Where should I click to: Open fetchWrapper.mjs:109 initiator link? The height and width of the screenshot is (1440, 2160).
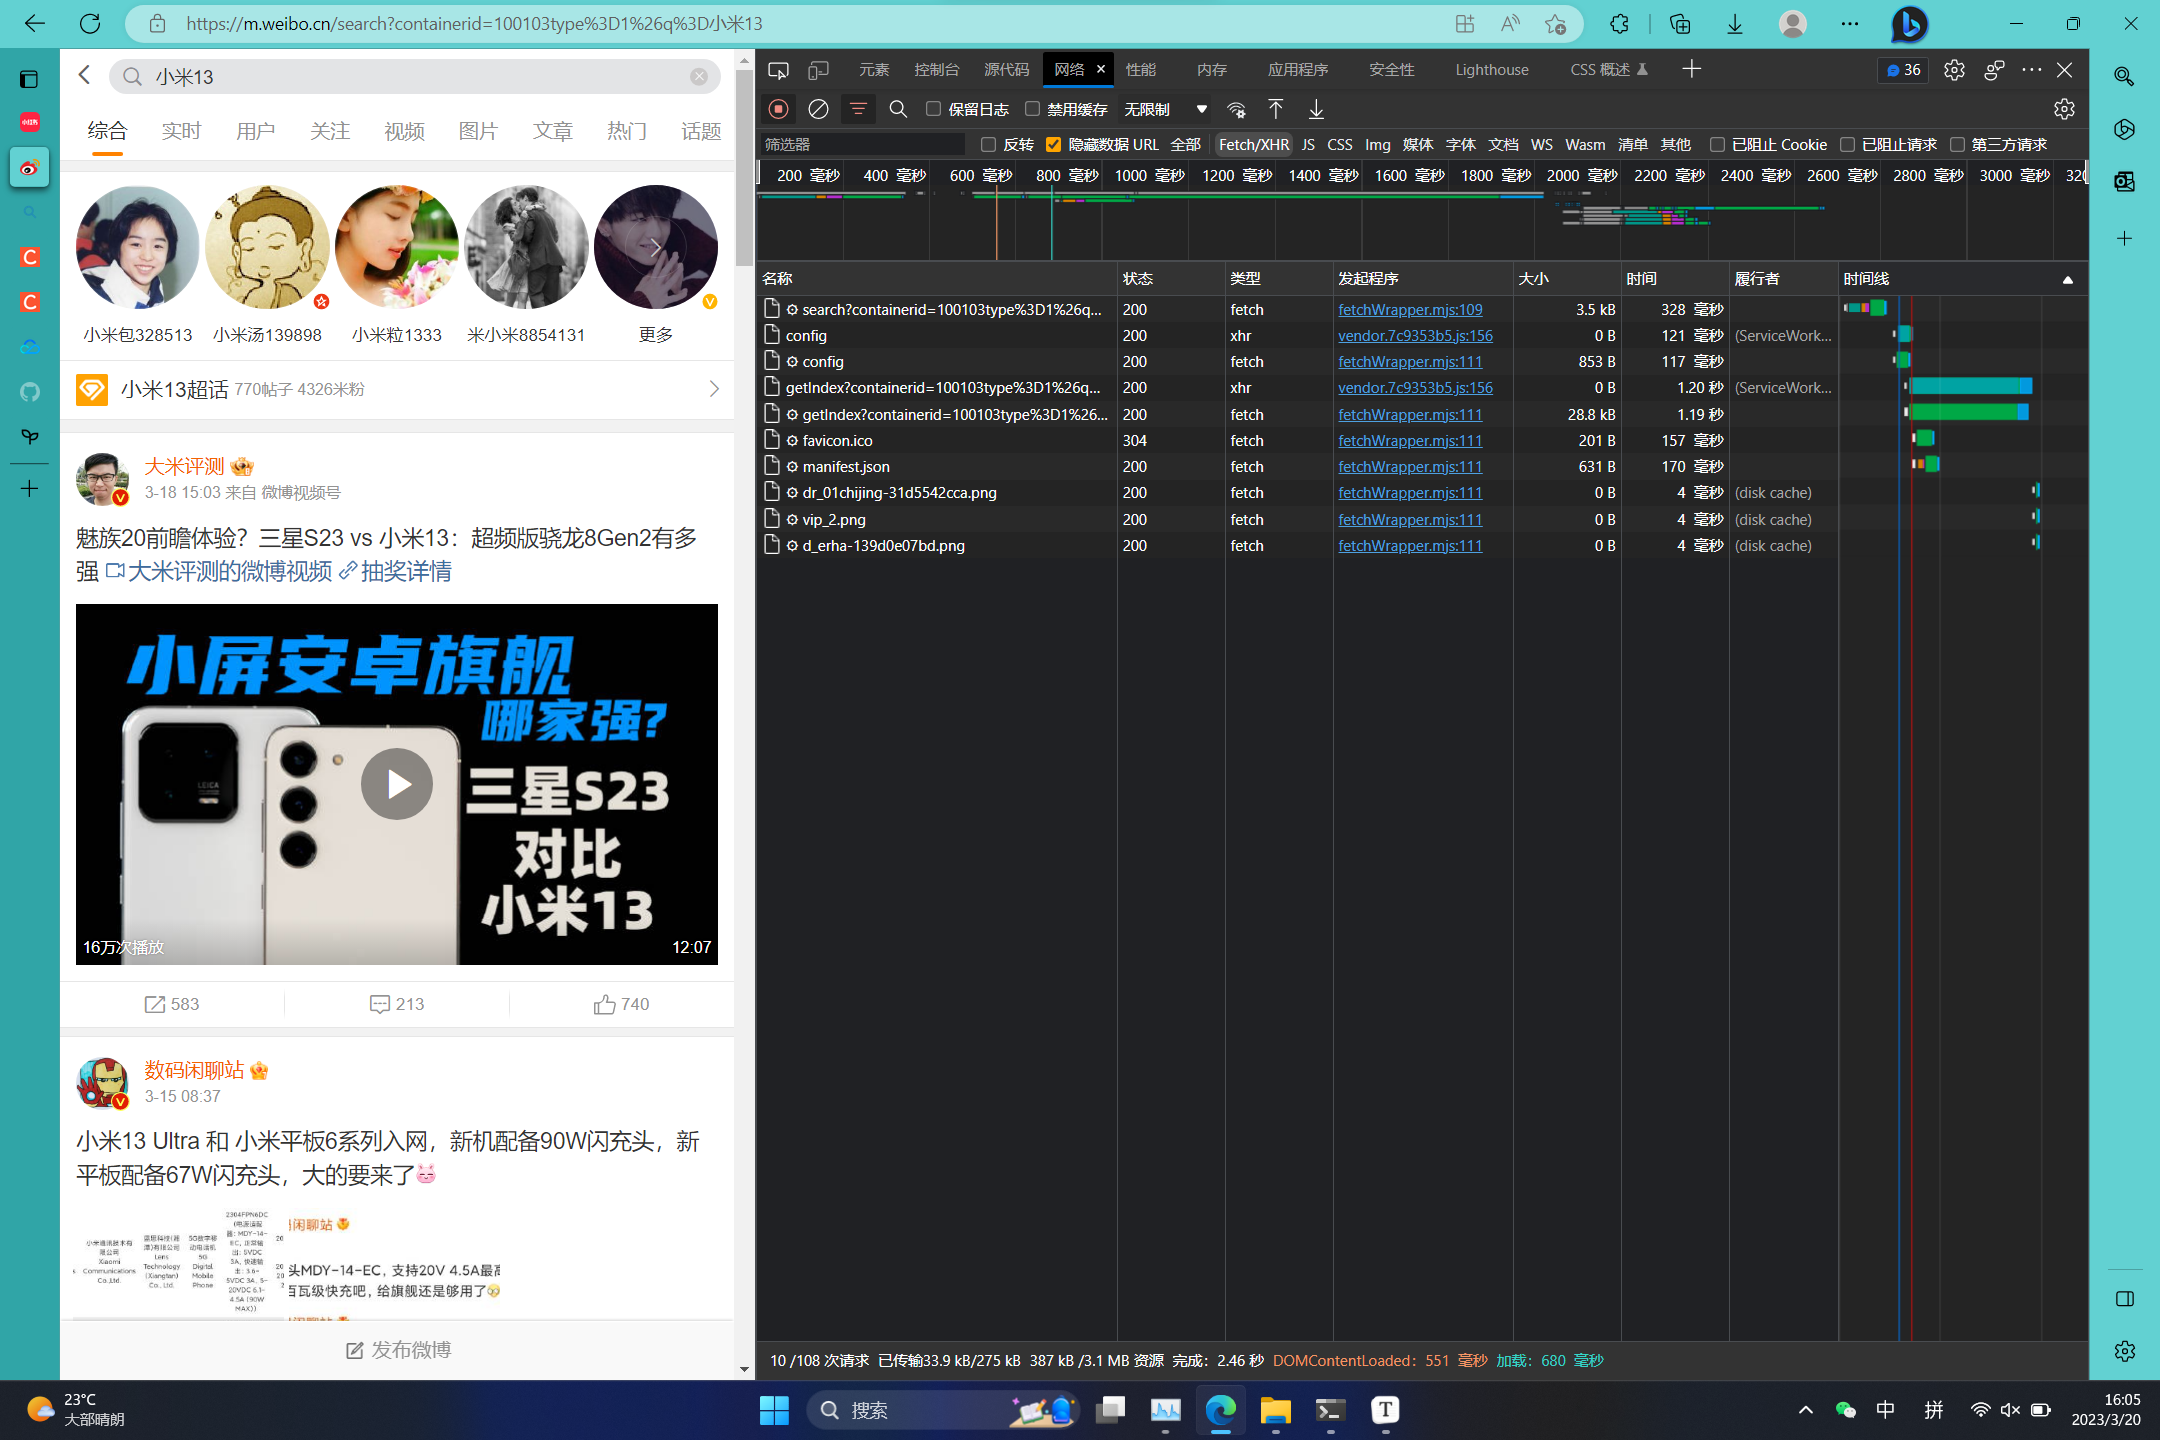[1410, 310]
